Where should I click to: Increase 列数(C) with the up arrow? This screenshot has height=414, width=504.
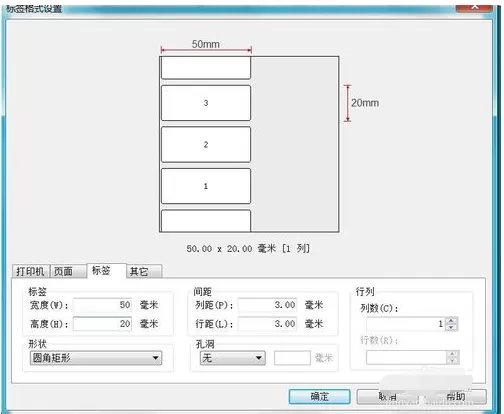pos(452,321)
